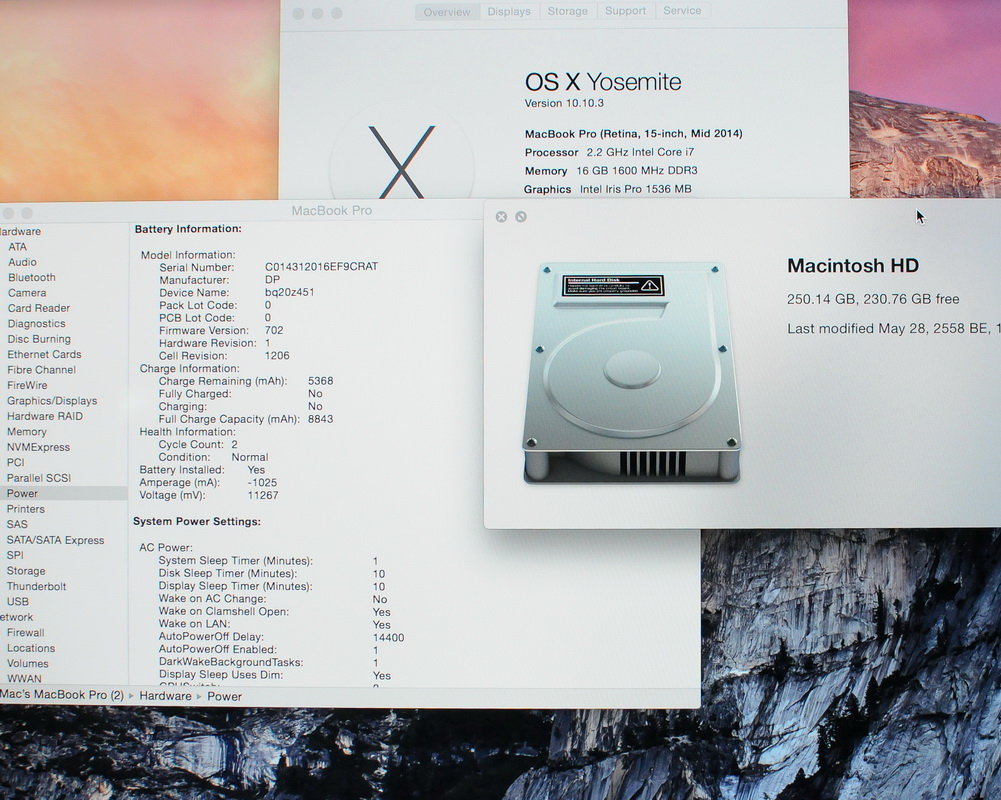1001x800 pixels.
Task: Select Card Reader in the sidebar
Action: [x=38, y=308]
